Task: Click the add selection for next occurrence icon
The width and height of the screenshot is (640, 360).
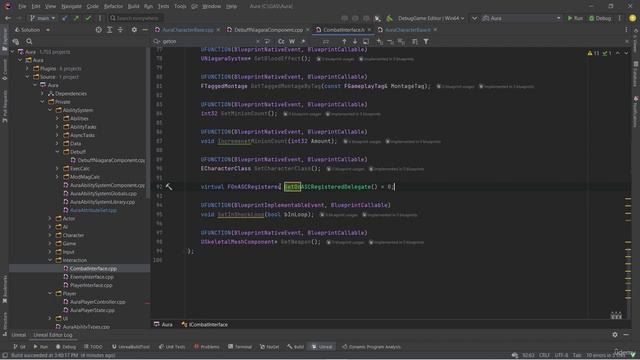Action: [380, 41]
